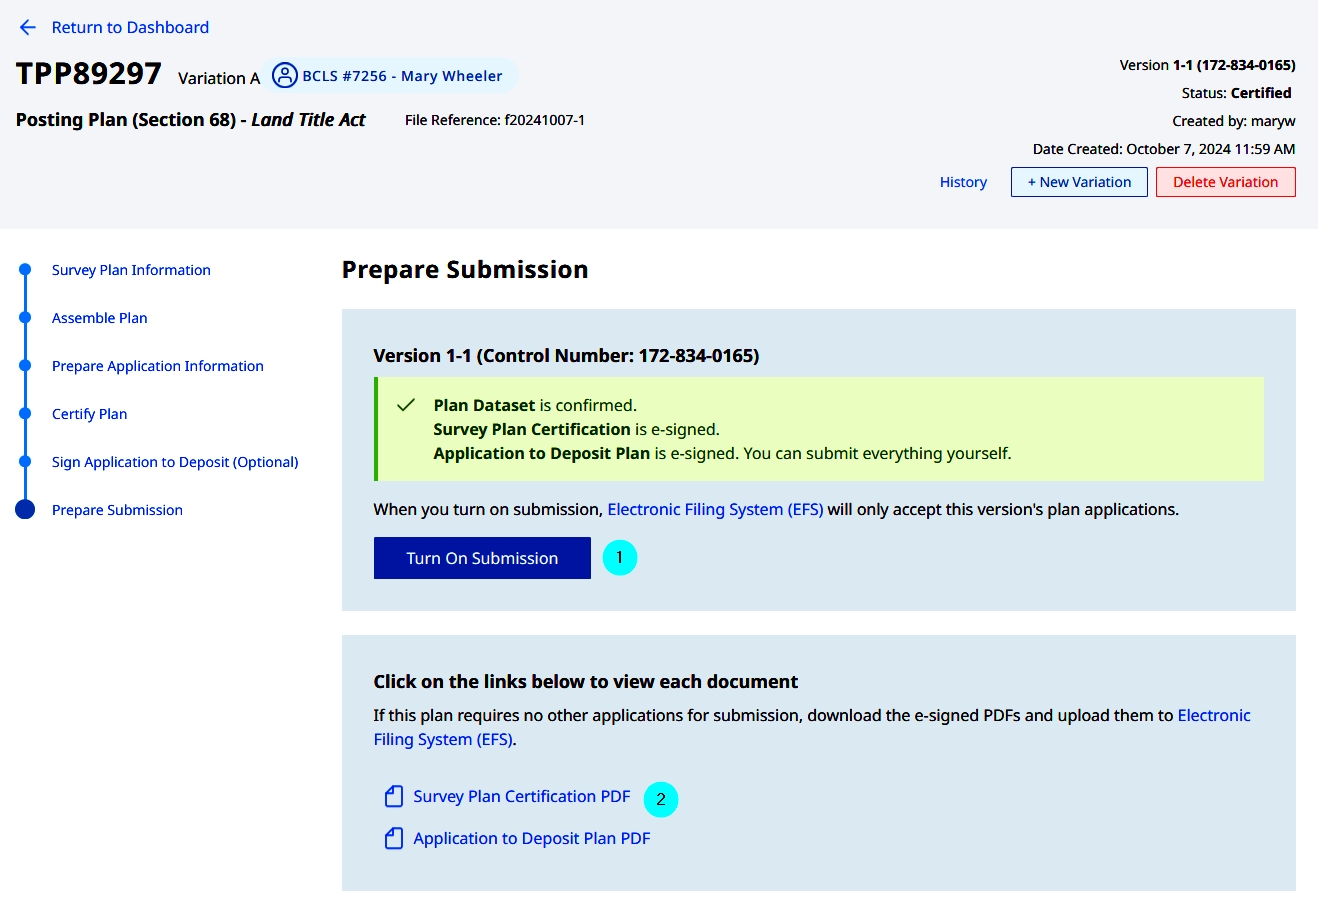
Task: Click the TPP89297 plan number heading
Action: click(89, 74)
